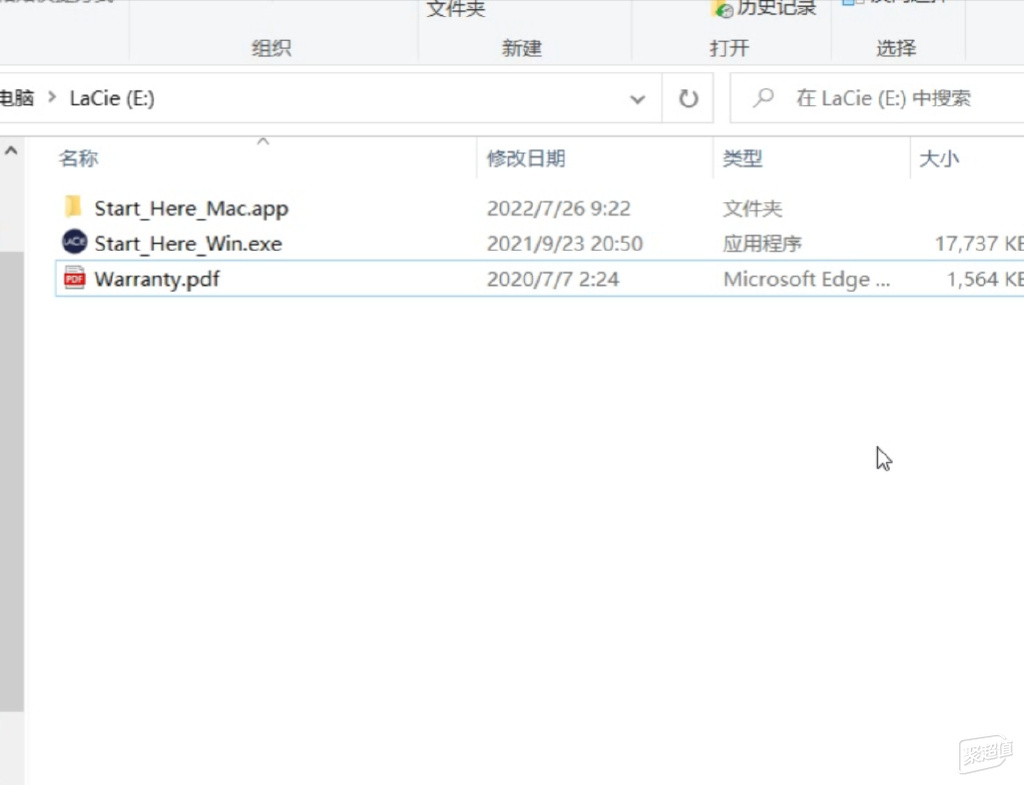Click the navigation pane scrollbar thumb
1024x785 pixels.
tap(12, 481)
